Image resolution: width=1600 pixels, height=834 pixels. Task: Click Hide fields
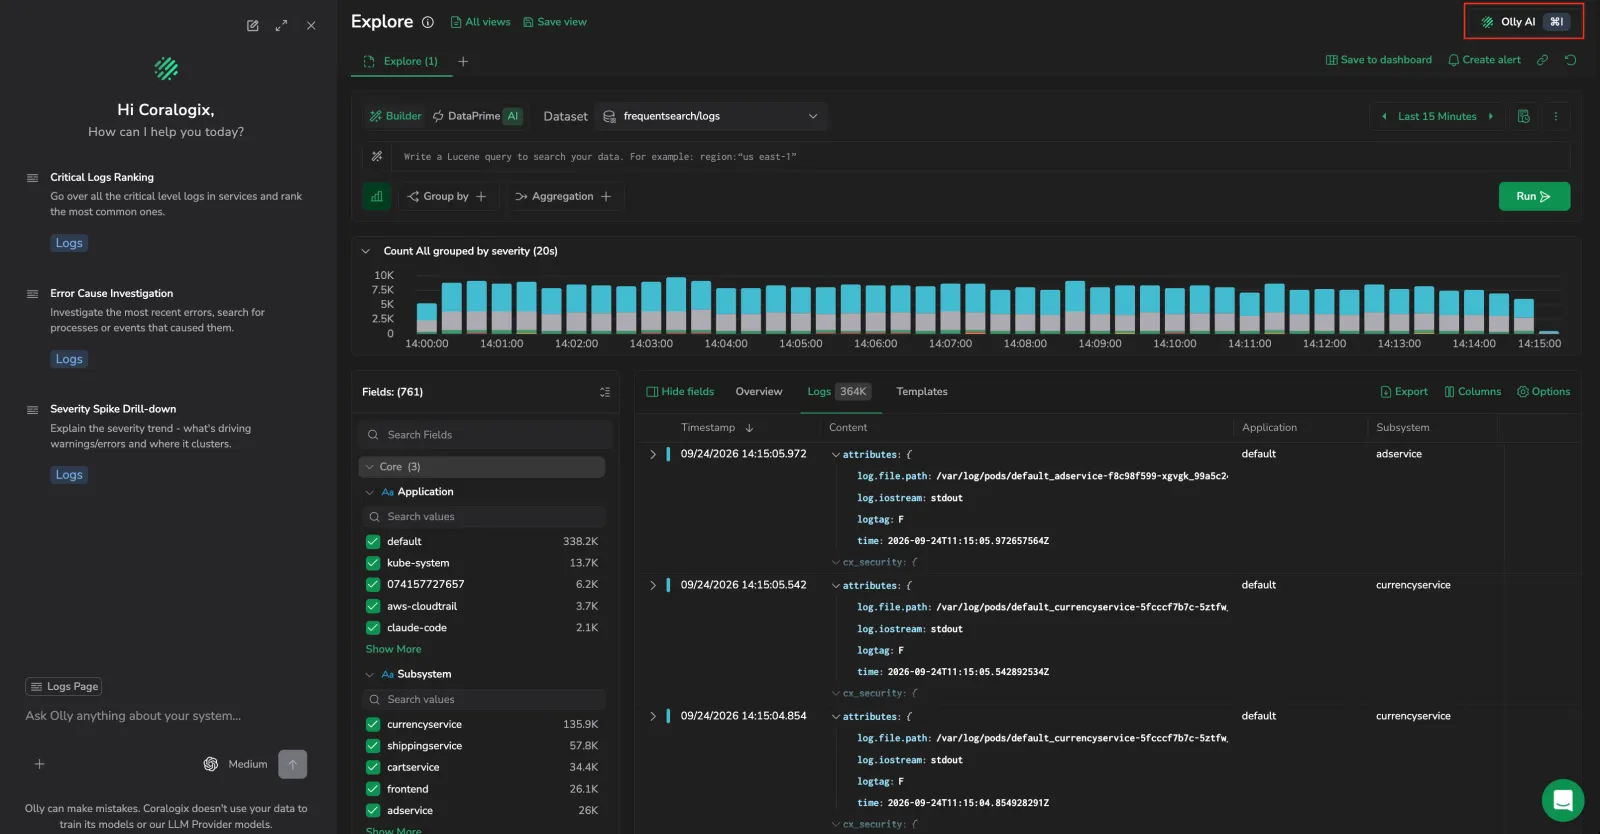click(680, 392)
